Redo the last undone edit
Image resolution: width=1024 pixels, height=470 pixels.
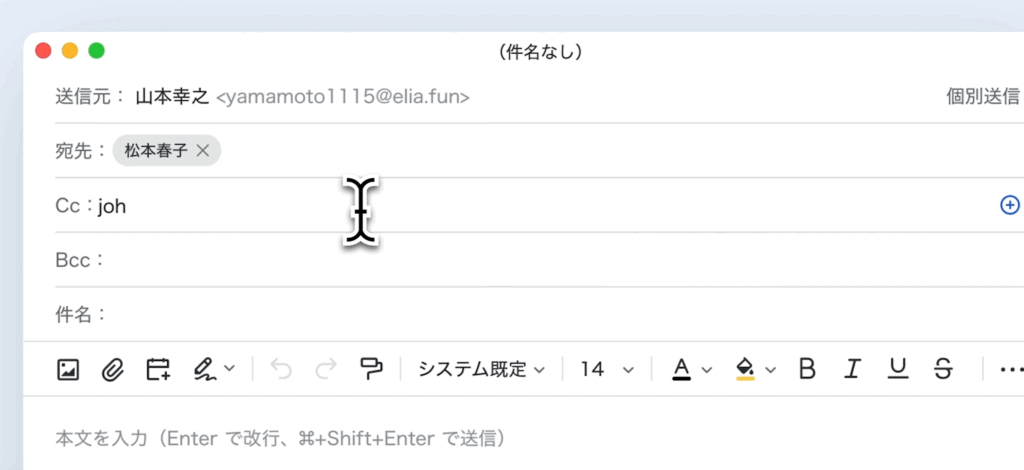(326, 369)
